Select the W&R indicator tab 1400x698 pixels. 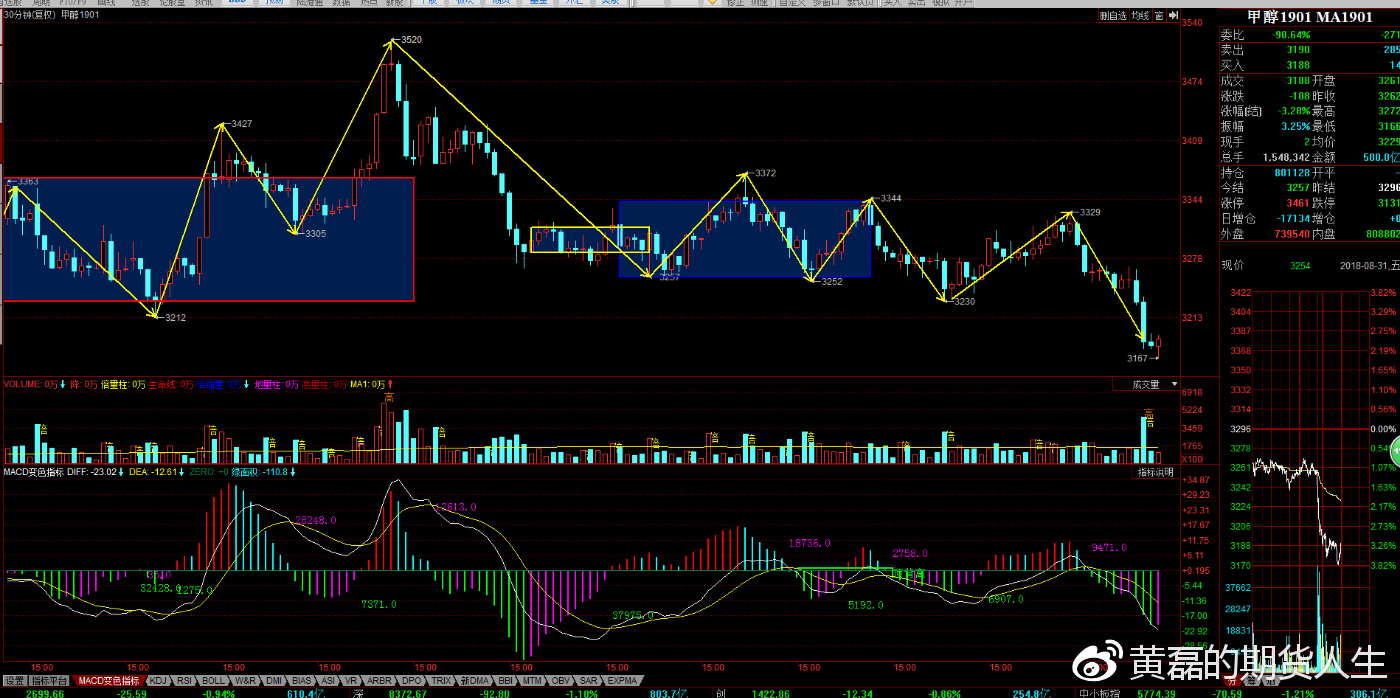[x=245, y=680]
